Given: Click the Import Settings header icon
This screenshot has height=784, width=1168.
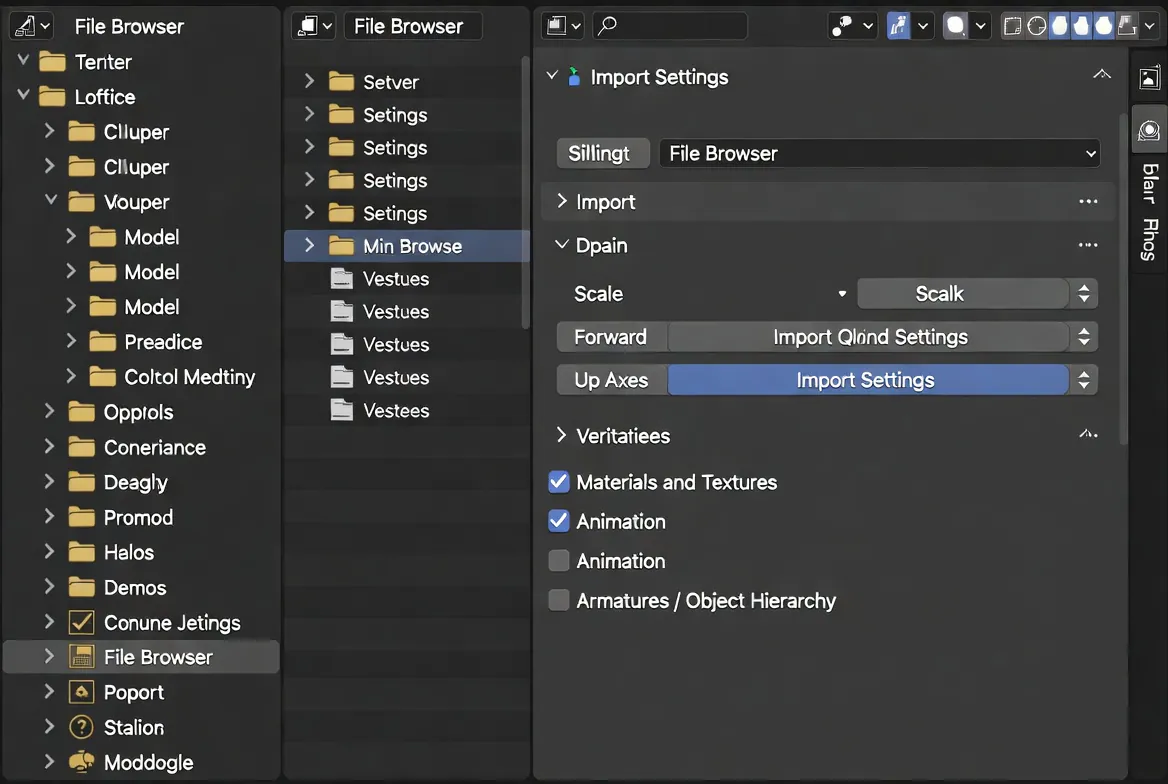Looking at the screenshot, I should [x=574, y=76].
